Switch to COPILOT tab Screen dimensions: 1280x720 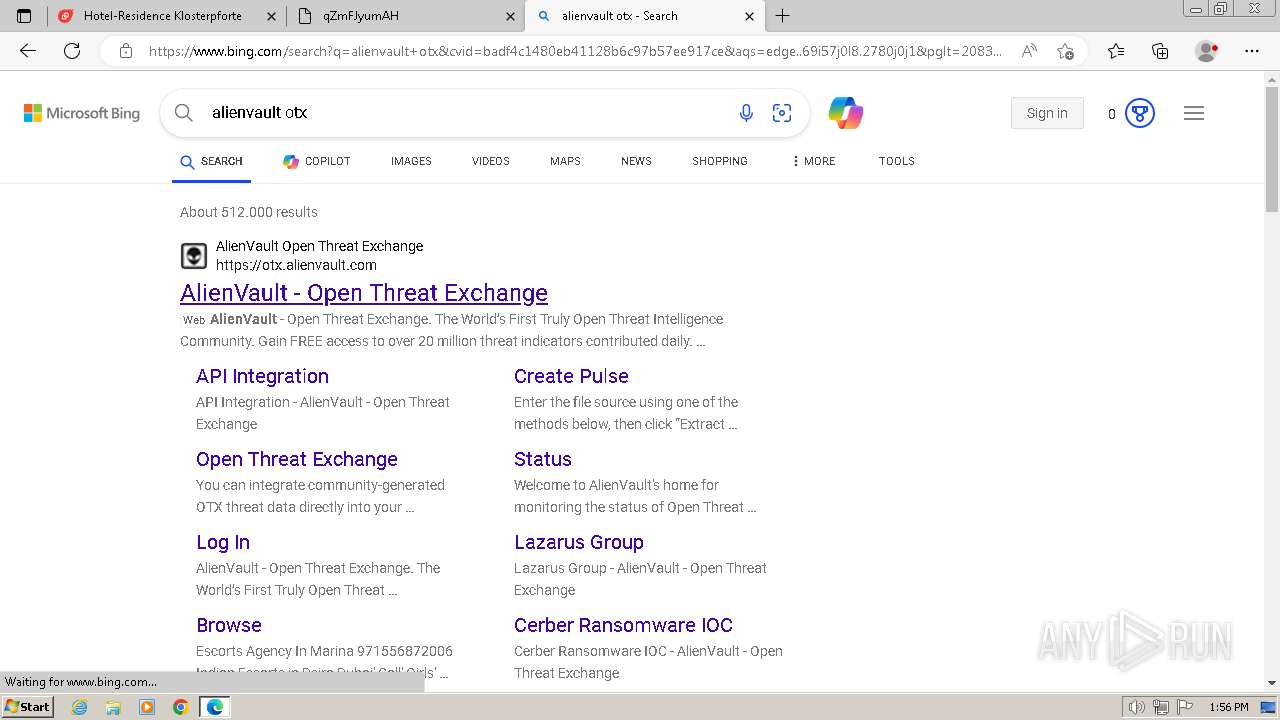click(316, 161)
